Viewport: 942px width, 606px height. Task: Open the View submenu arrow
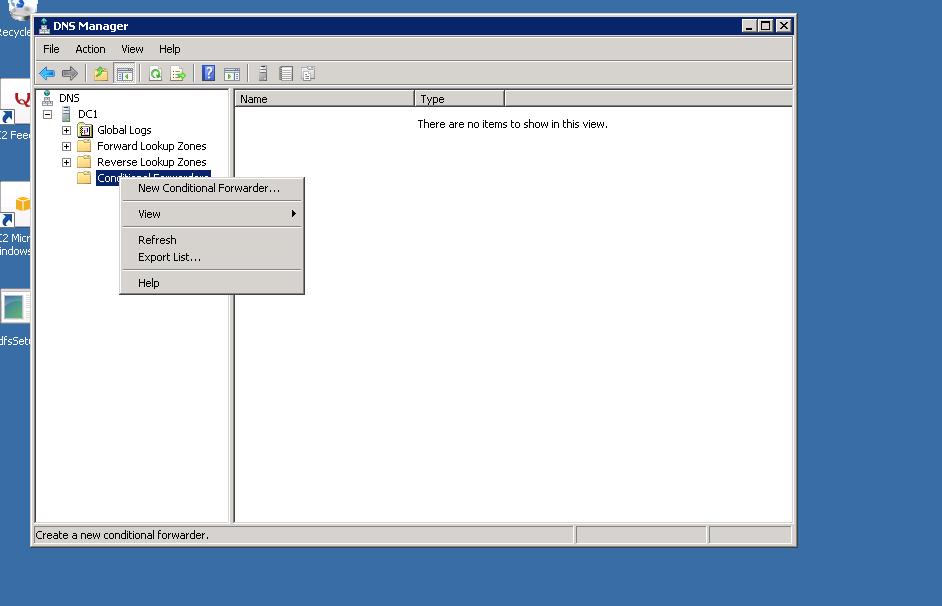(x=293, y=214)
